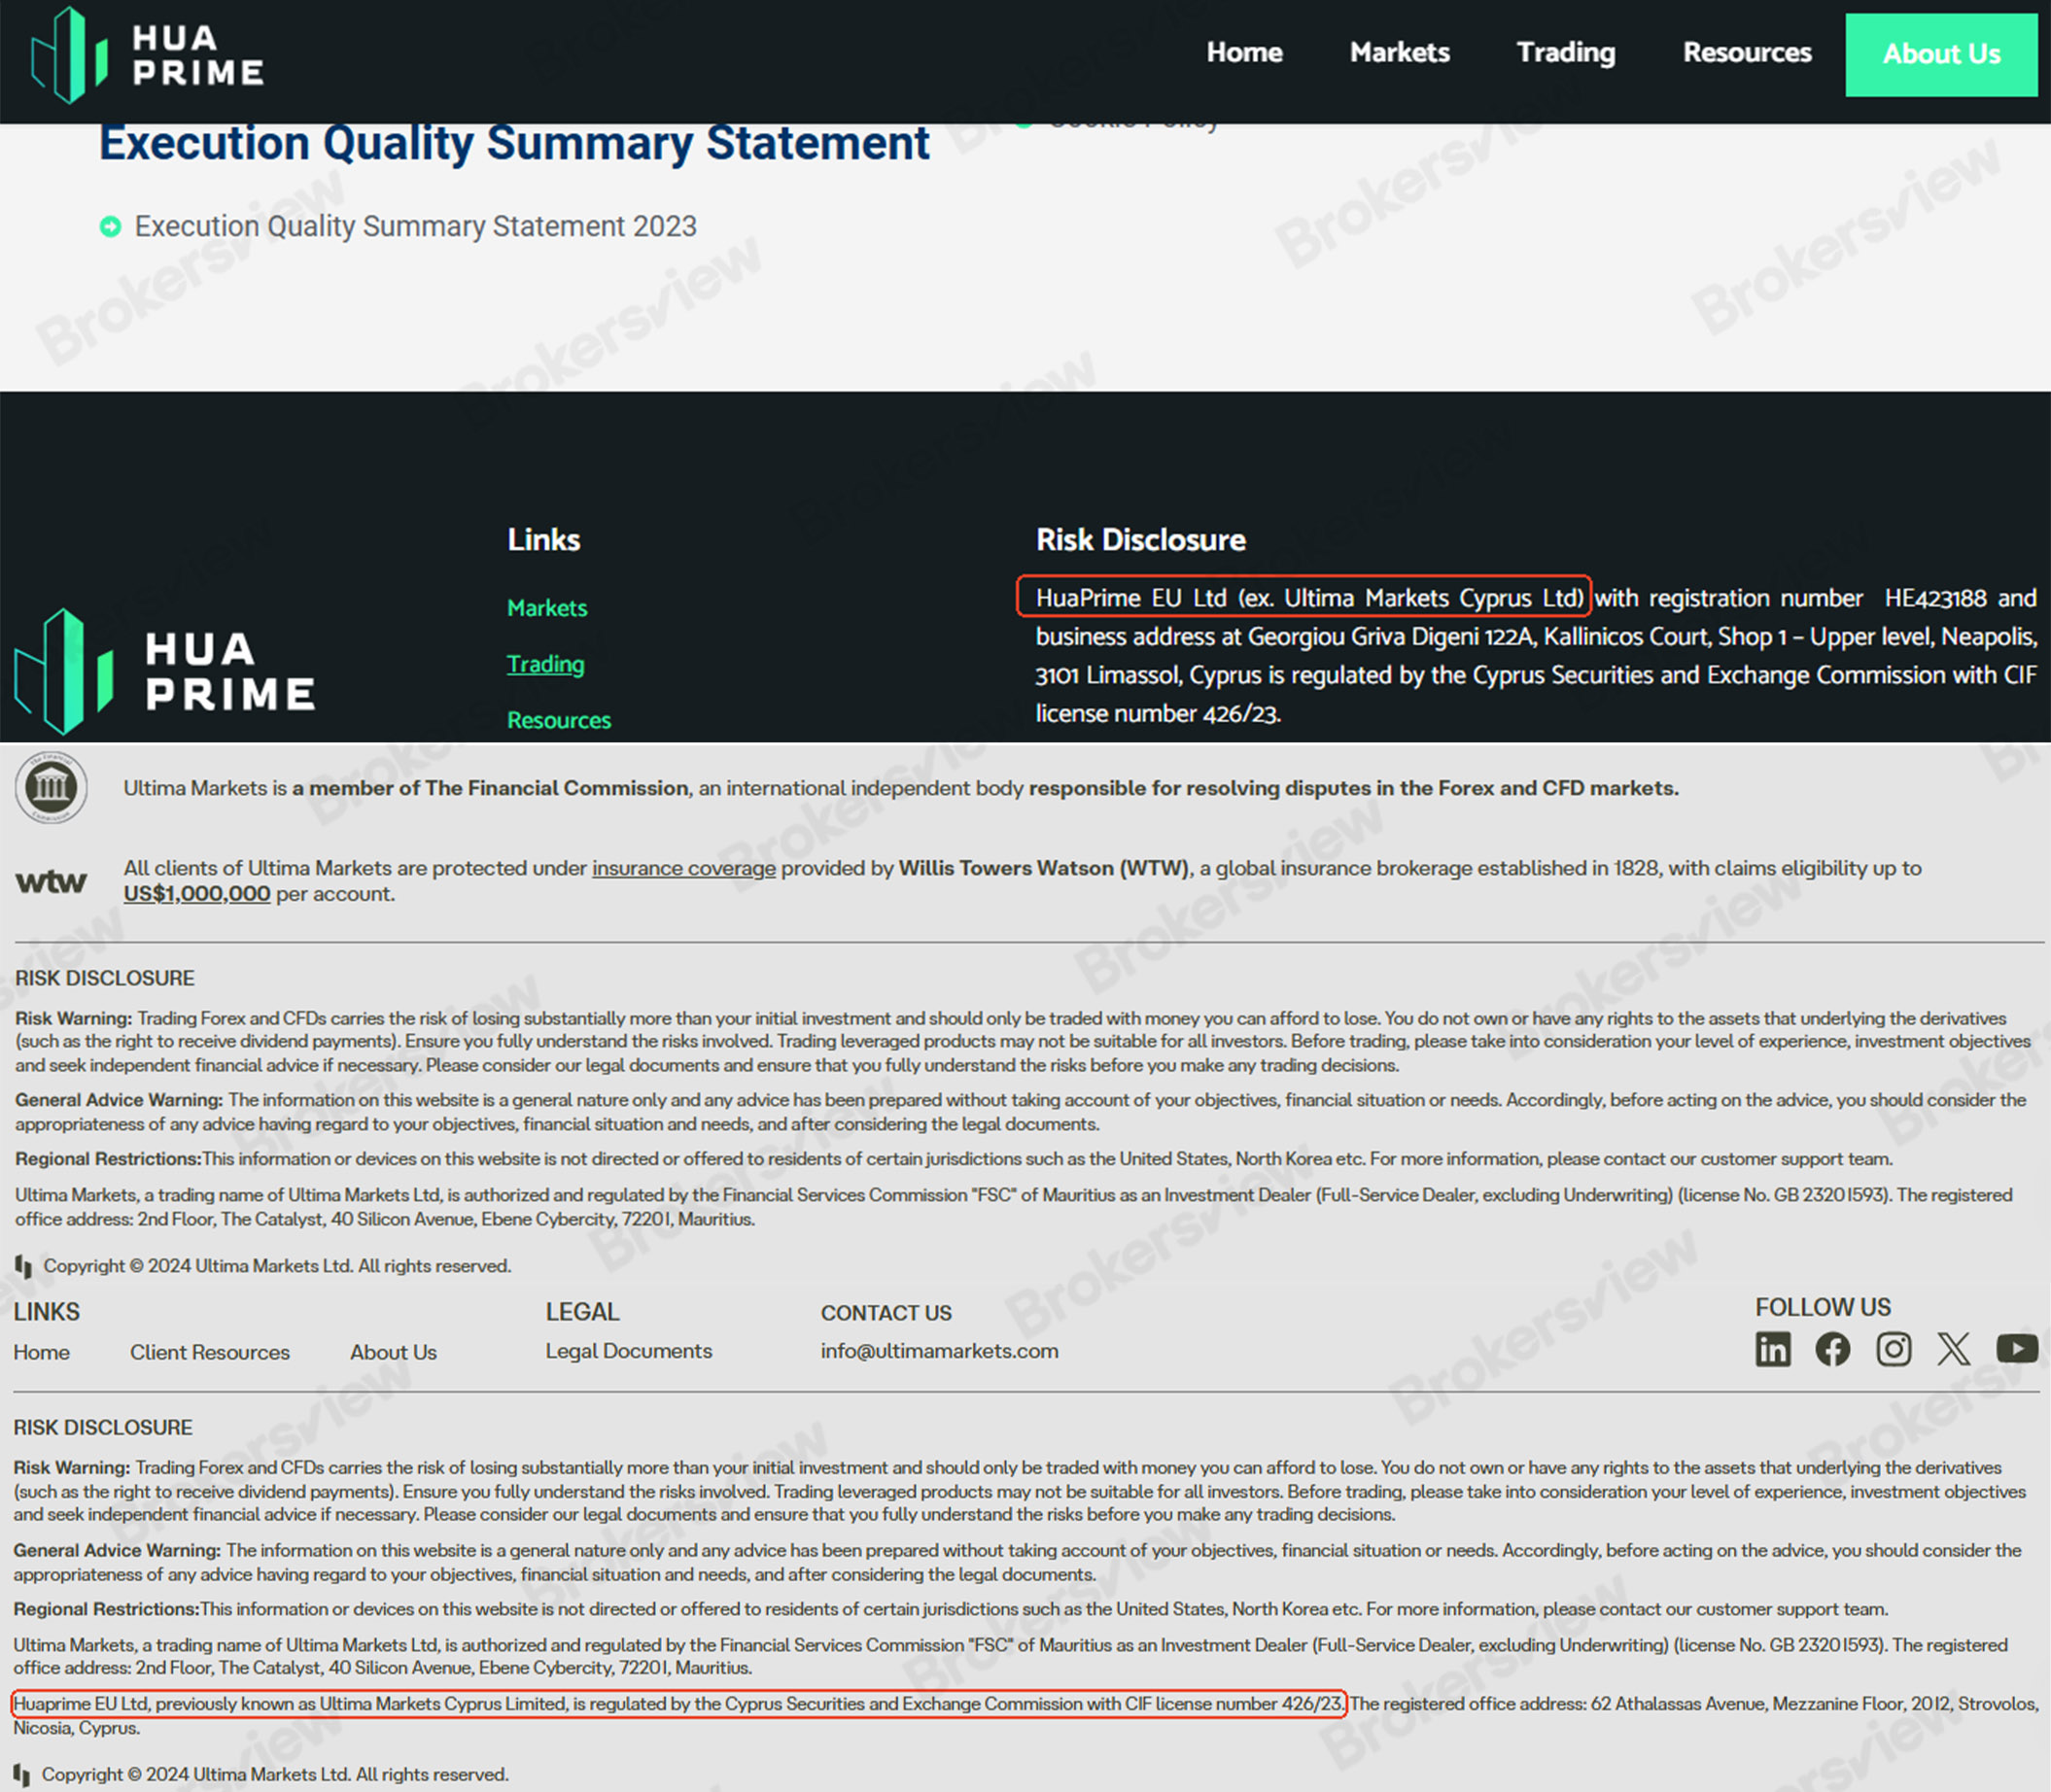Click the LinkedIn icon under Follow Us
This screenshot has width=2051, height=1792.
click(x=1772, y=1349)
